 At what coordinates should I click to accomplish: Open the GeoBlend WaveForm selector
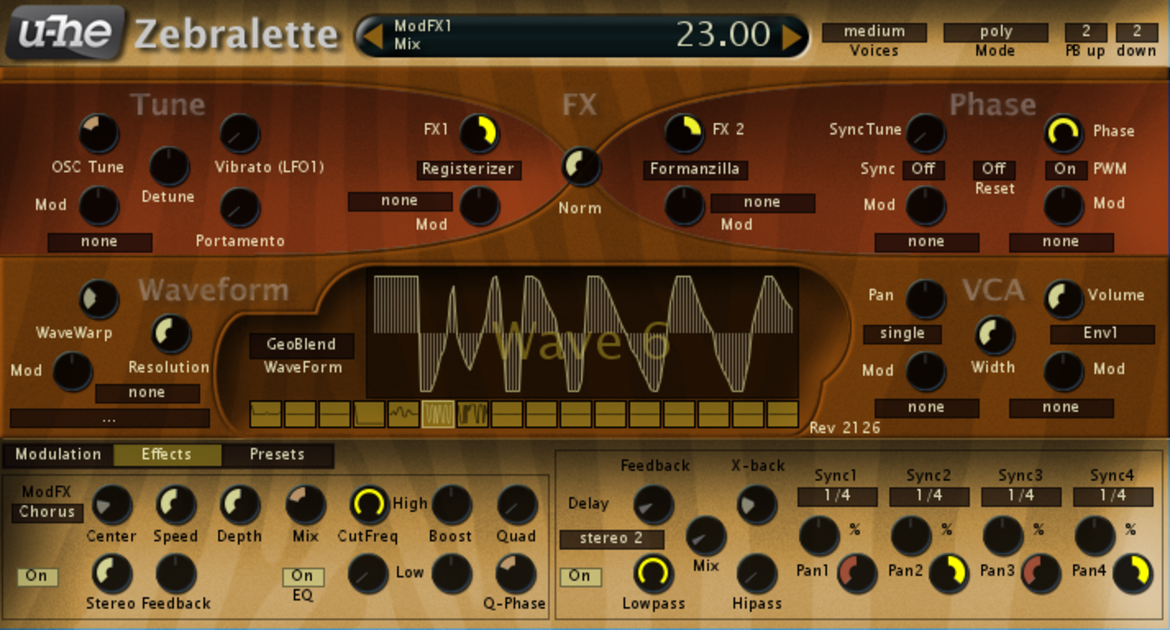(301, 345)
